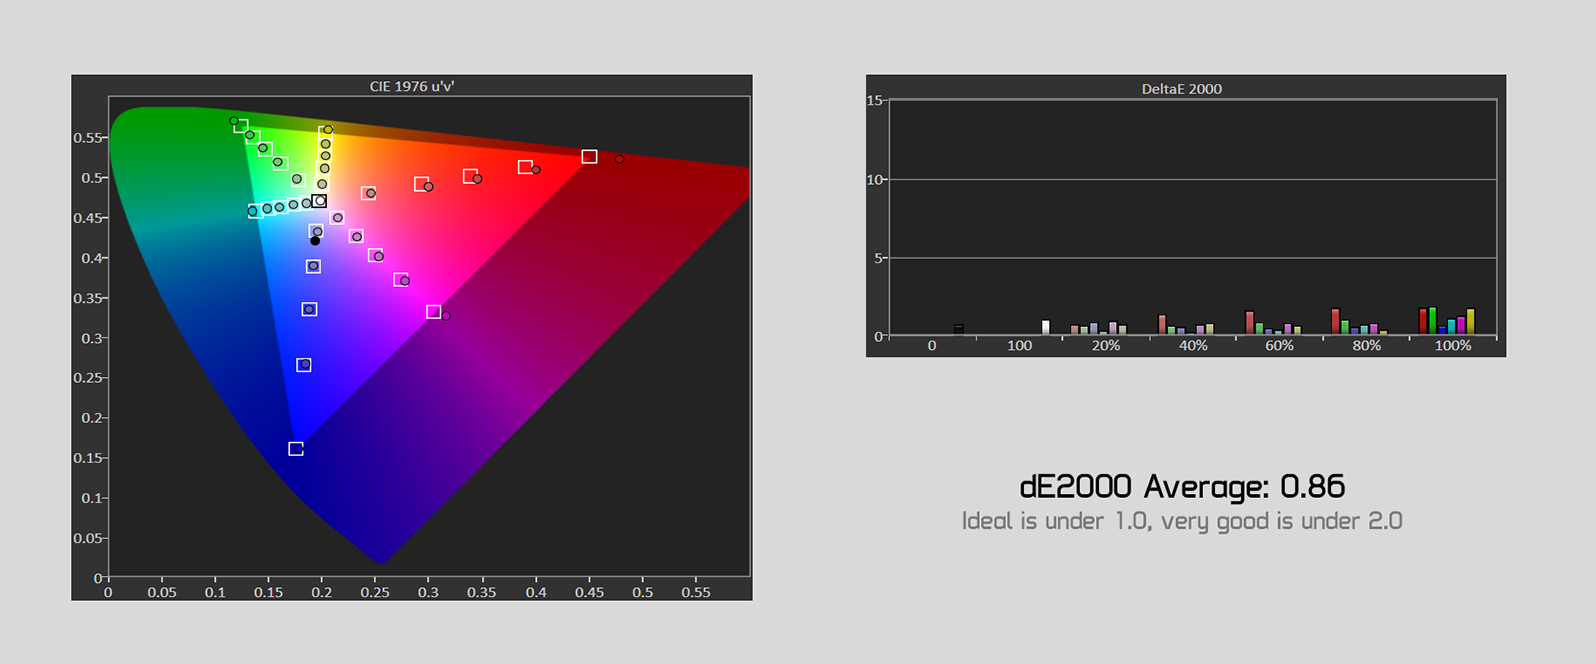Image resolution: width=1596 pixels, height=664 pixels.
Task: Click the "dE2000 Average: 0.86" text
Action: pos(1182,487)
